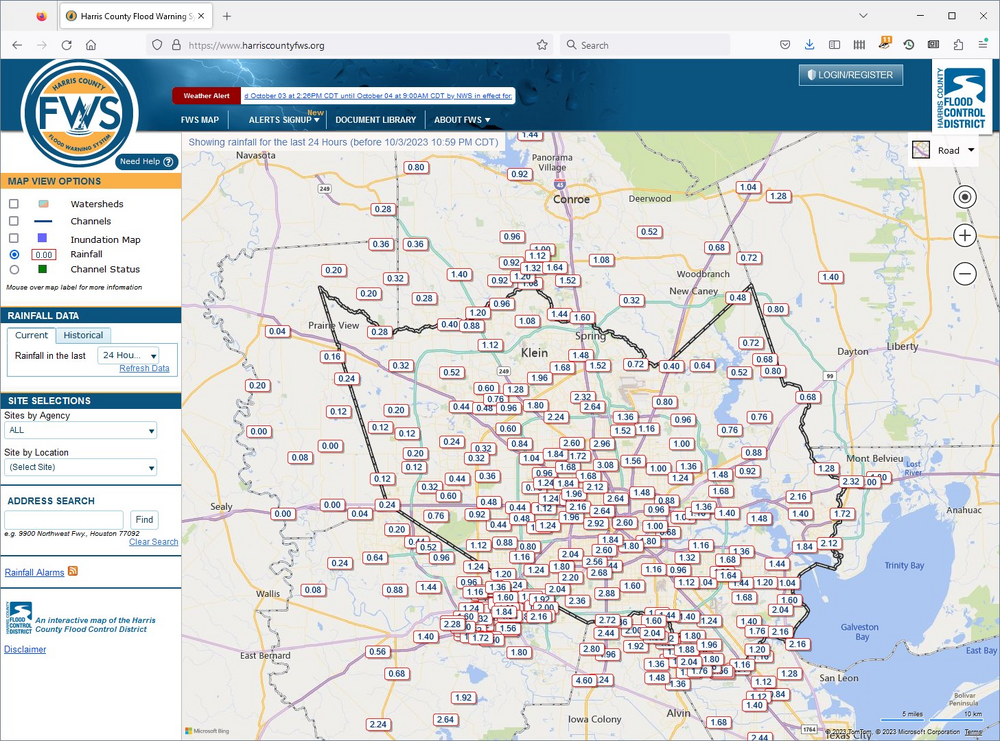Expand the Sites by Agency dropdown
Screen dimensions: 1000x741
coord(81,431)
